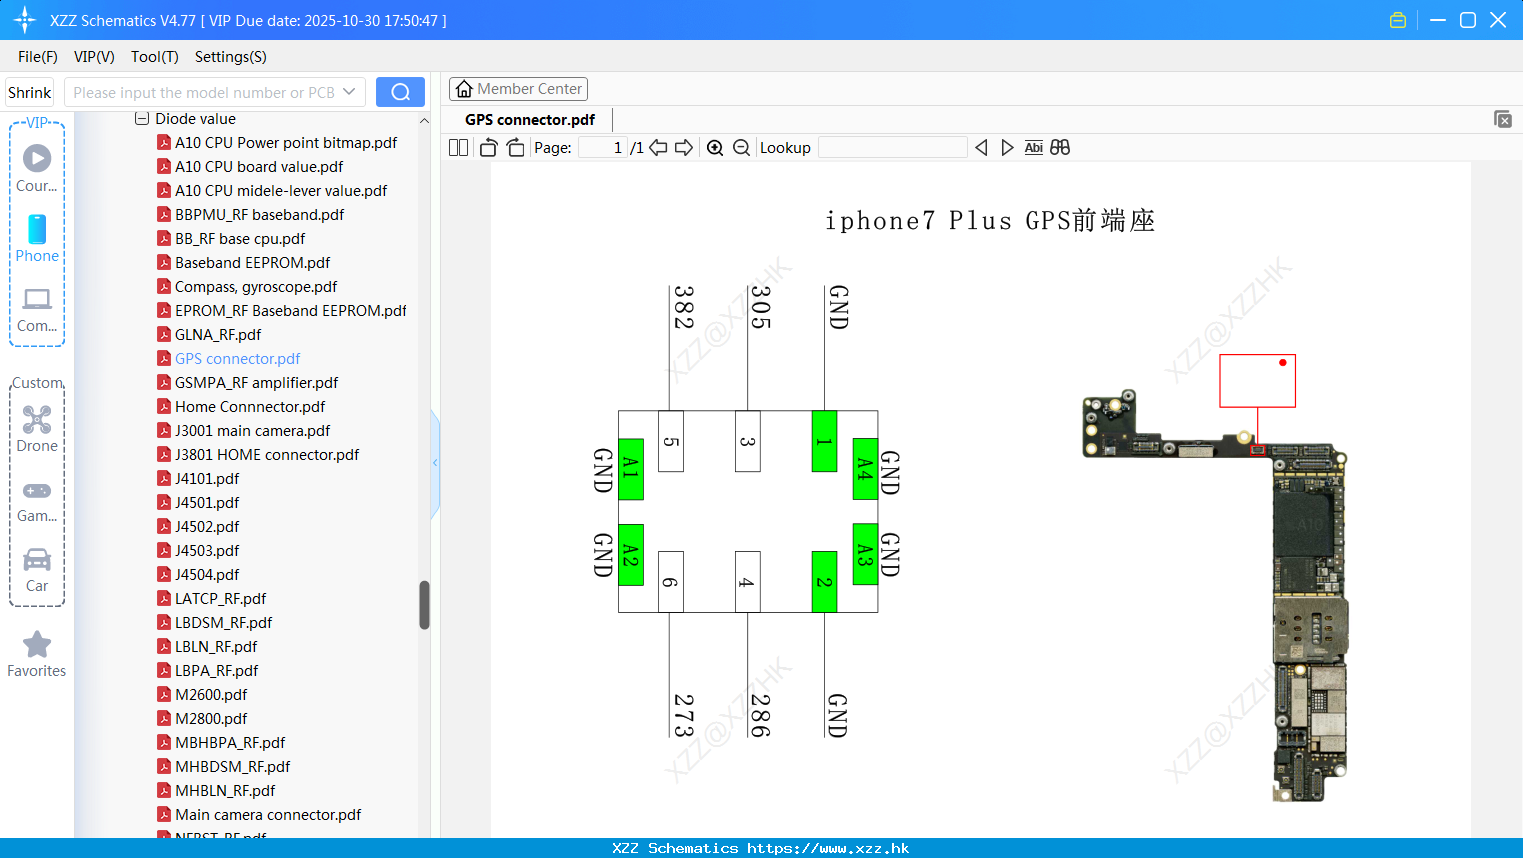
Task: Click the search button beside the model input
Action: tap(400, 92)
